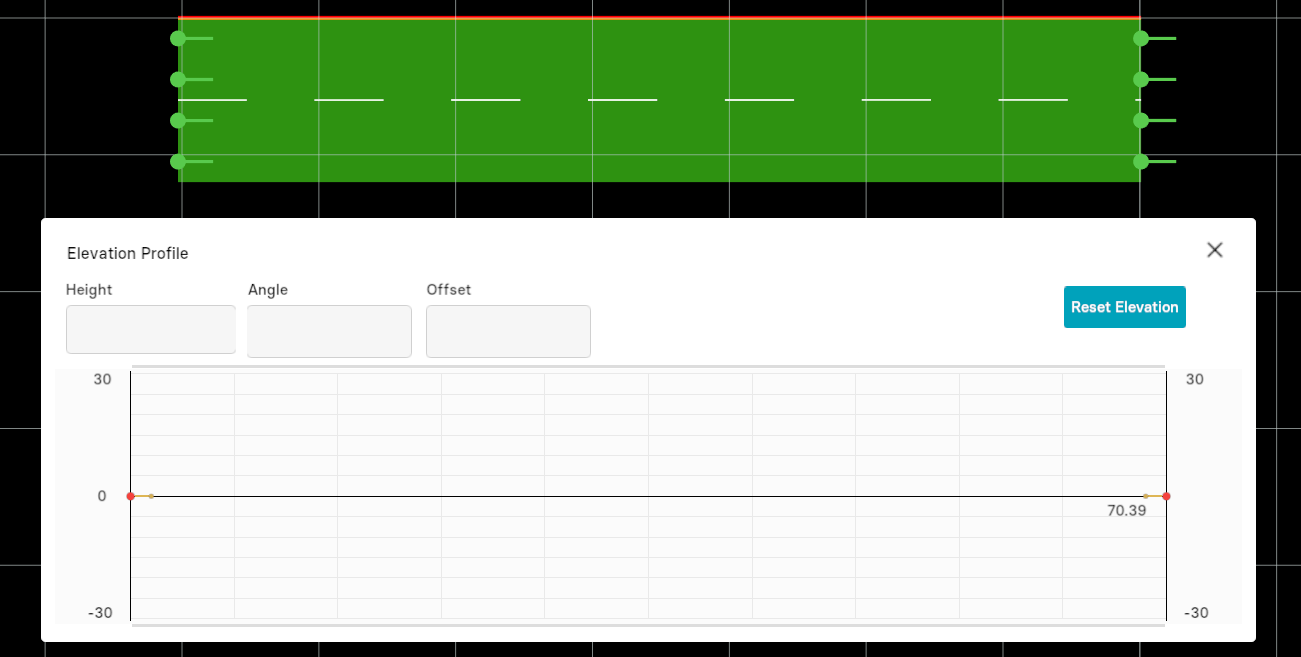Select the topmost green lane node on right road end

coord(1141,39)
